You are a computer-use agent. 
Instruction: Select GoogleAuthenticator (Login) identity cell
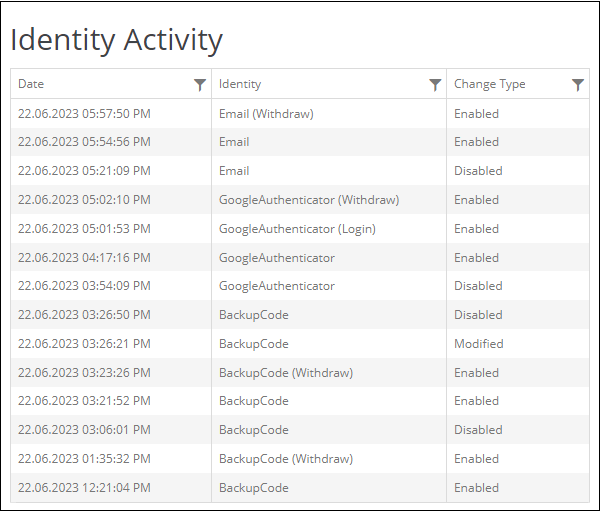(297, 229)
